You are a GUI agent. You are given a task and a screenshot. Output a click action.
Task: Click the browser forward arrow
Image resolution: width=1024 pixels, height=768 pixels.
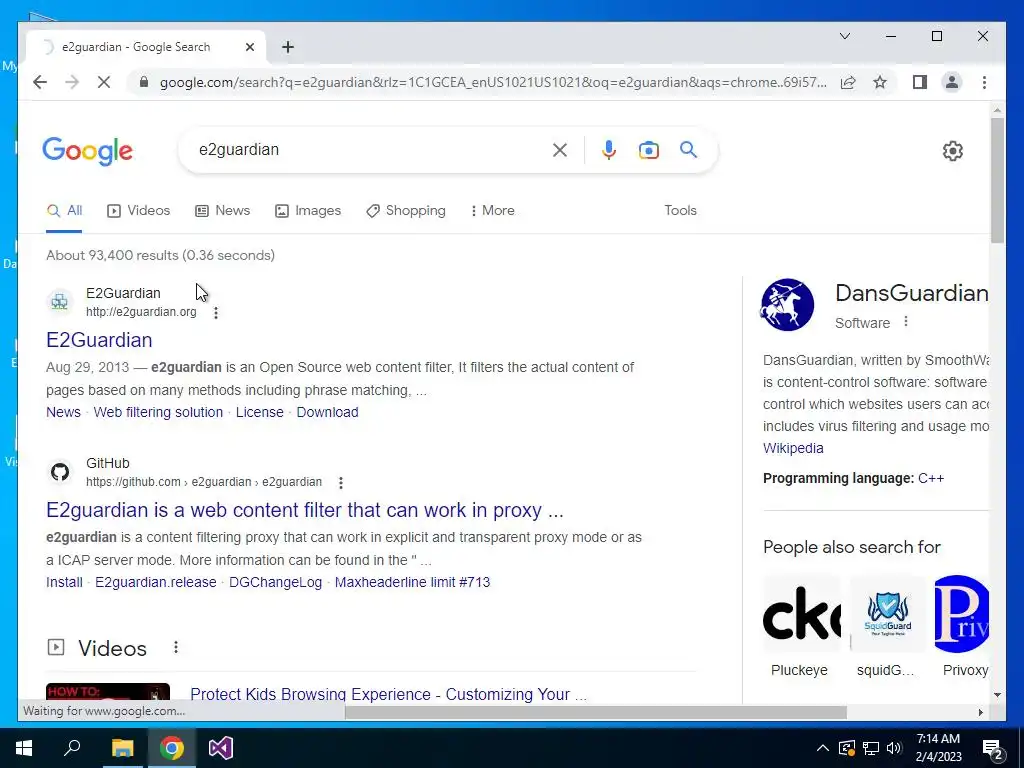click(72, 82)
